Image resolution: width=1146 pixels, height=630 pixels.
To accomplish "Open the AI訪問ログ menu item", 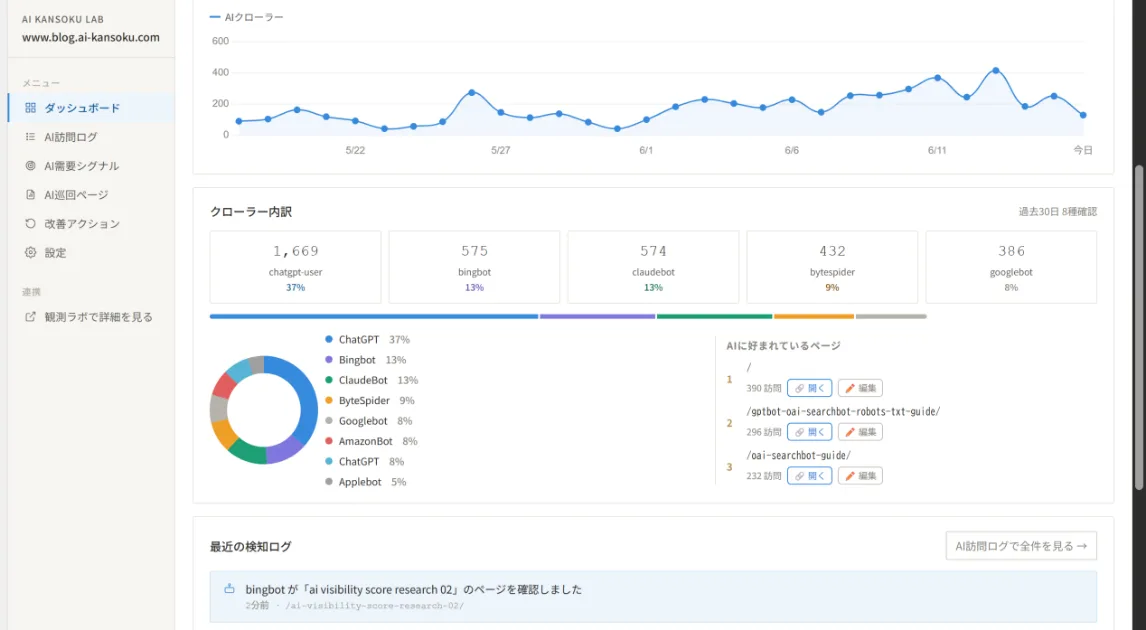I will [x=91, y=137].
